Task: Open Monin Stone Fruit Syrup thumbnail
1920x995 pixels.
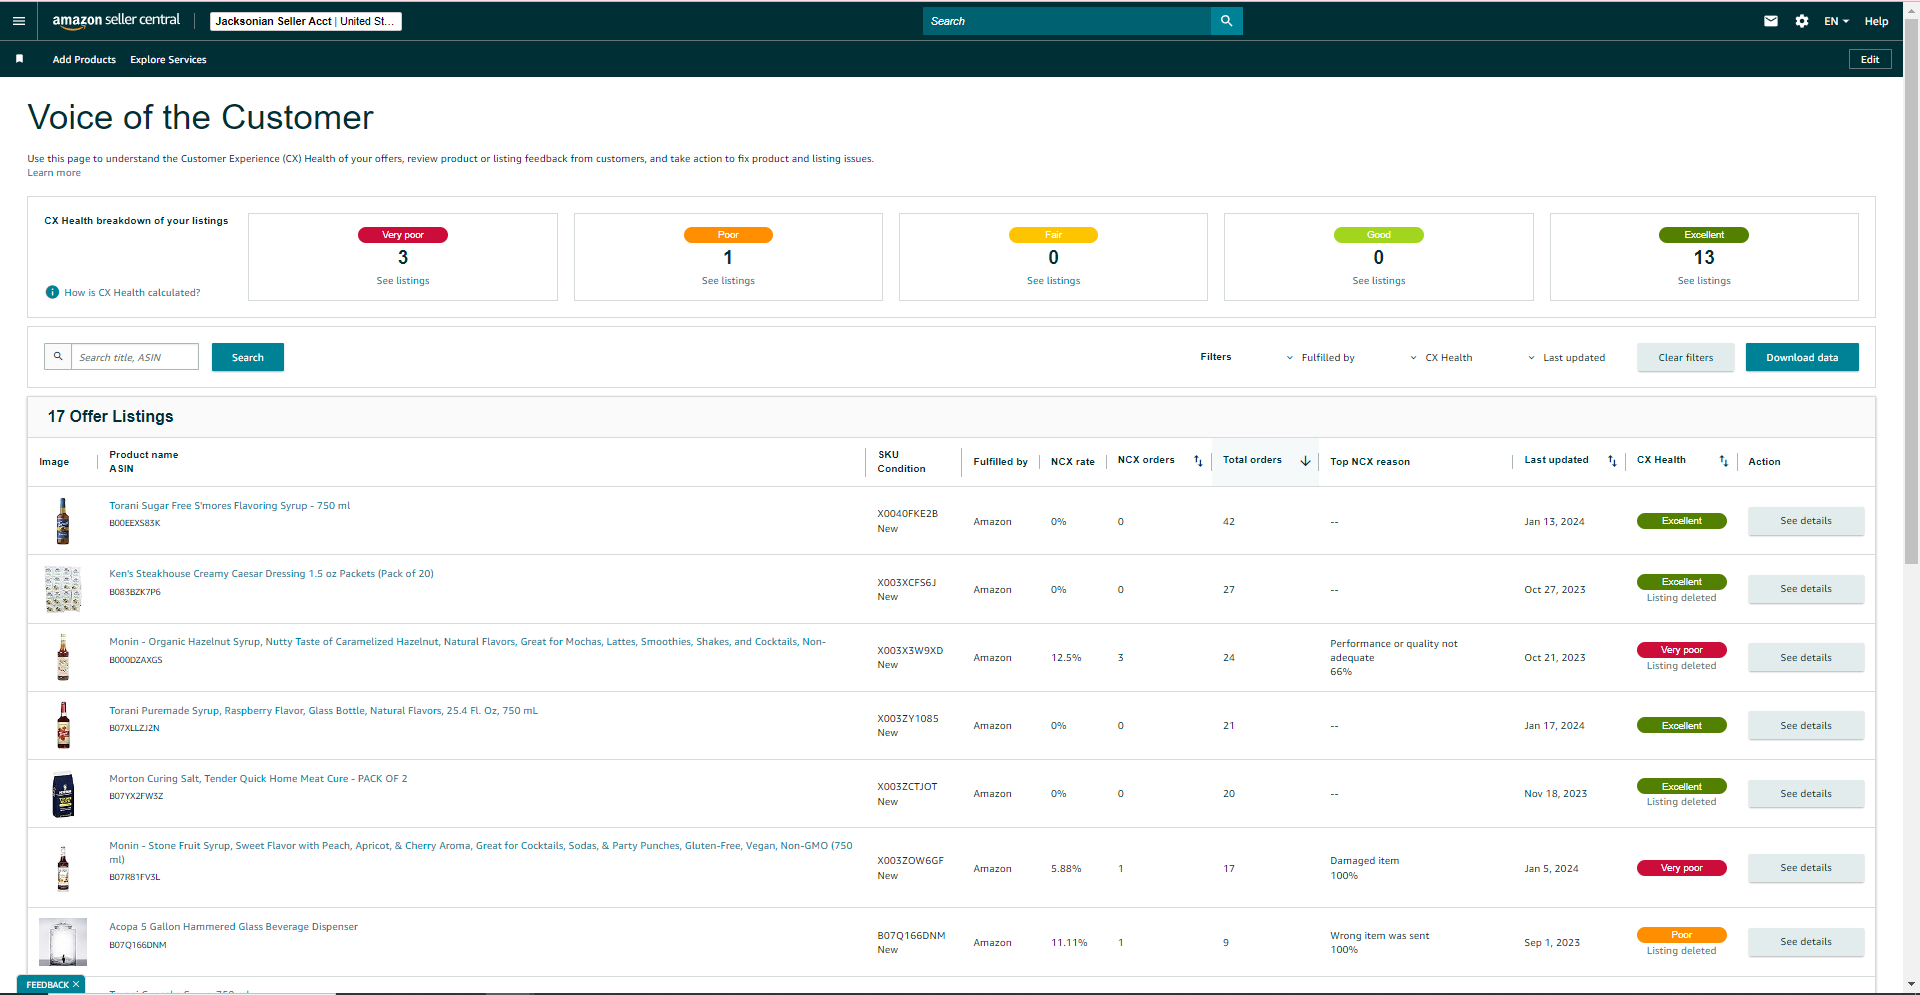Action: [63, 867]
